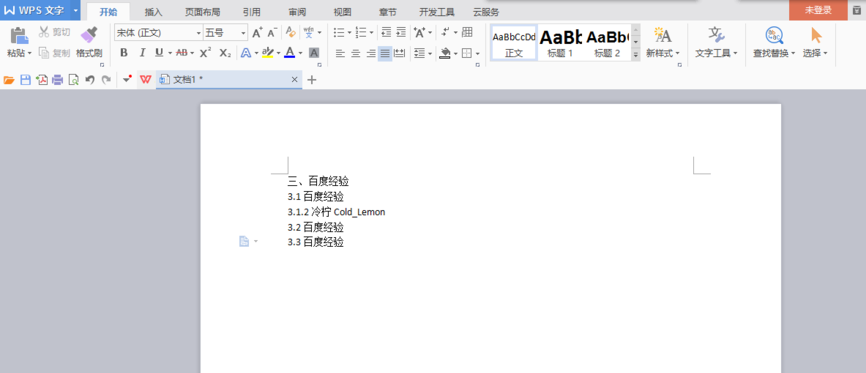Align text right

pyautogui.click(x=371, y=53)
